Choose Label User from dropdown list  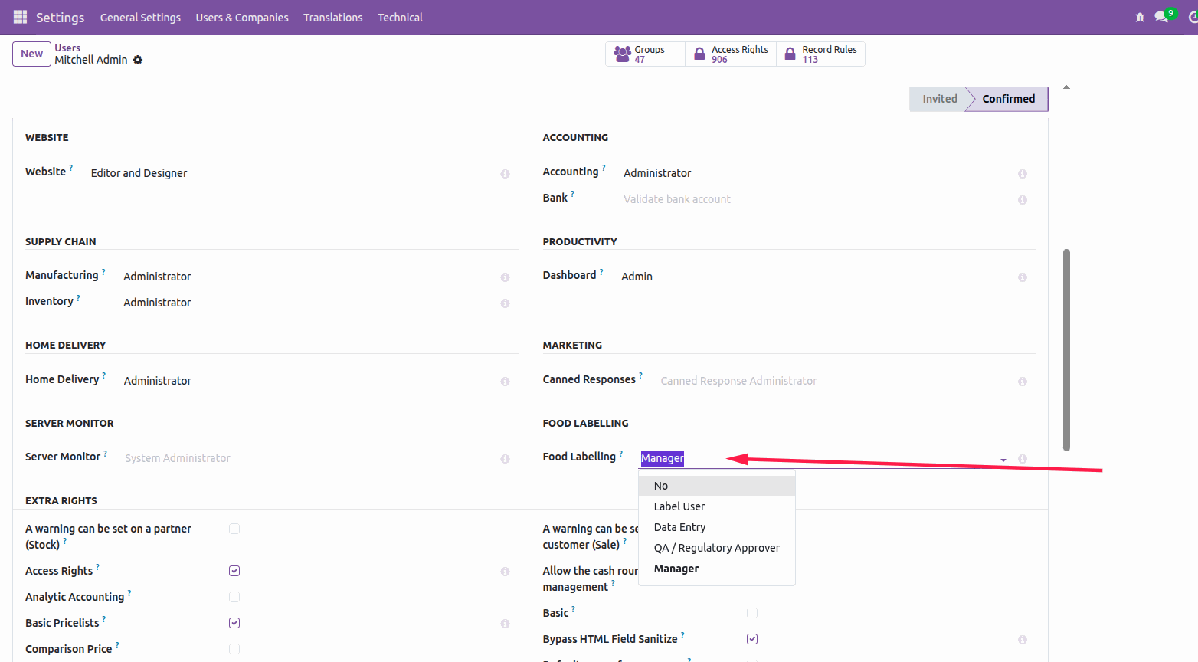717,506
